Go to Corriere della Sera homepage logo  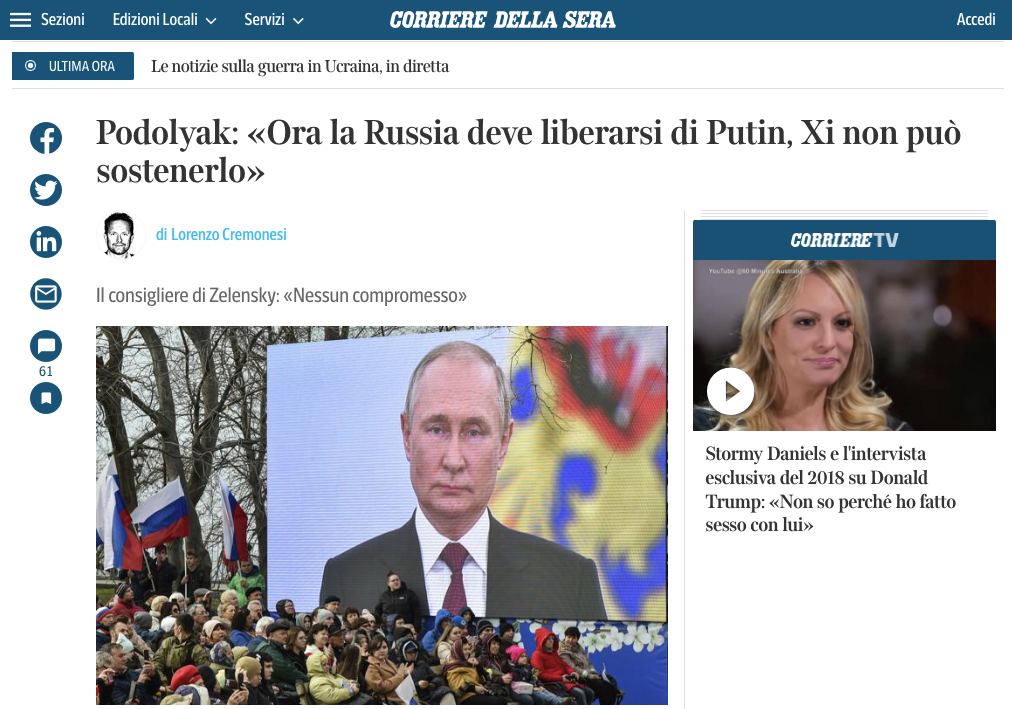(x=502, y=20)
